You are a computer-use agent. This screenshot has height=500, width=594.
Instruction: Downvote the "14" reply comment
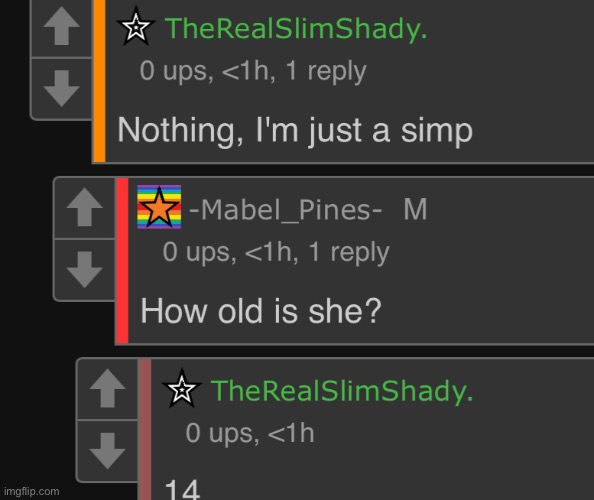[x=108, y=451]
